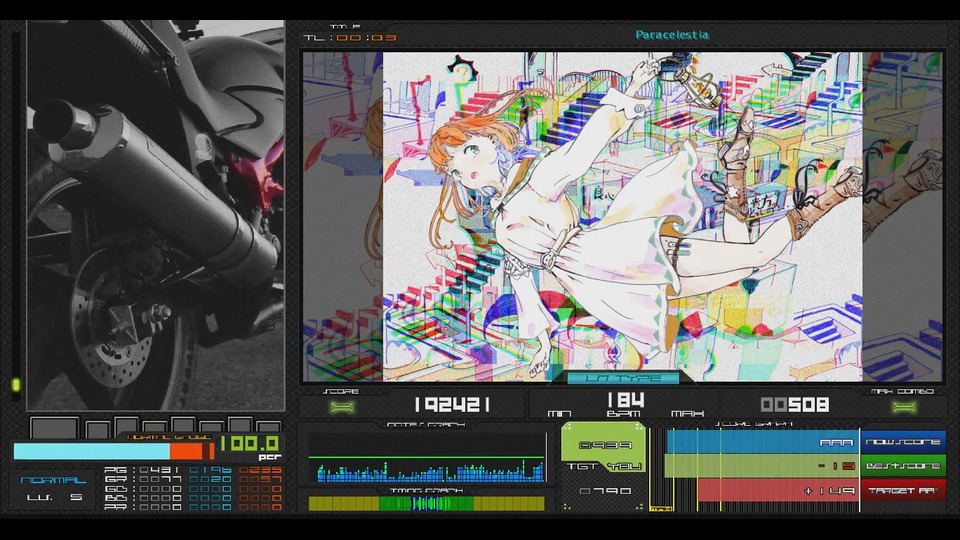Screen dimensions: 960x540
Task: Click the timing graph bar
Action: [427, 503]
